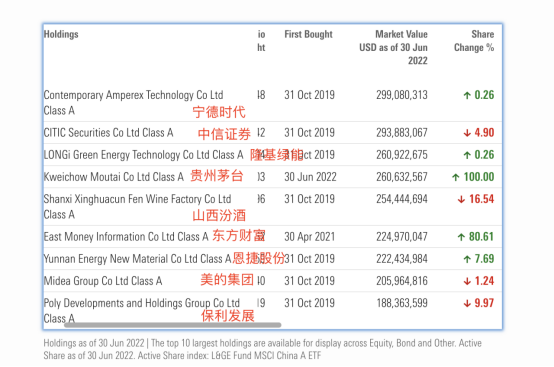Viewport: 554px width, 367px height.
Task: Click the red down arrow beside 16.54
Action: tap(461, 200)
